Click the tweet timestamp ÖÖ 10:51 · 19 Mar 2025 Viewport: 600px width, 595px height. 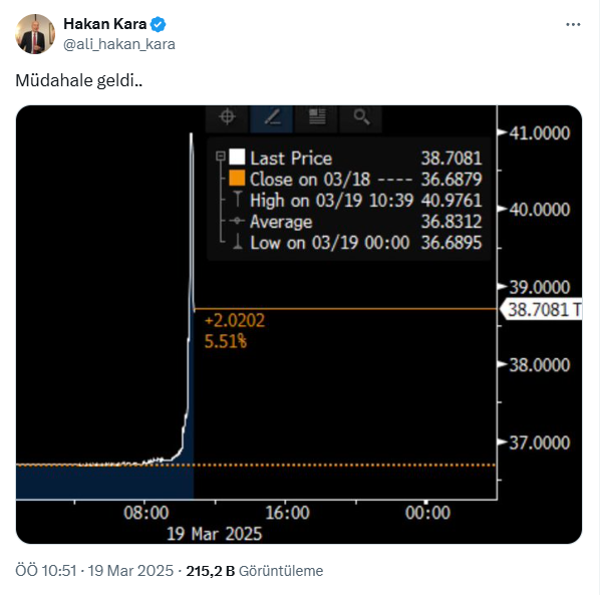point(93,571)
